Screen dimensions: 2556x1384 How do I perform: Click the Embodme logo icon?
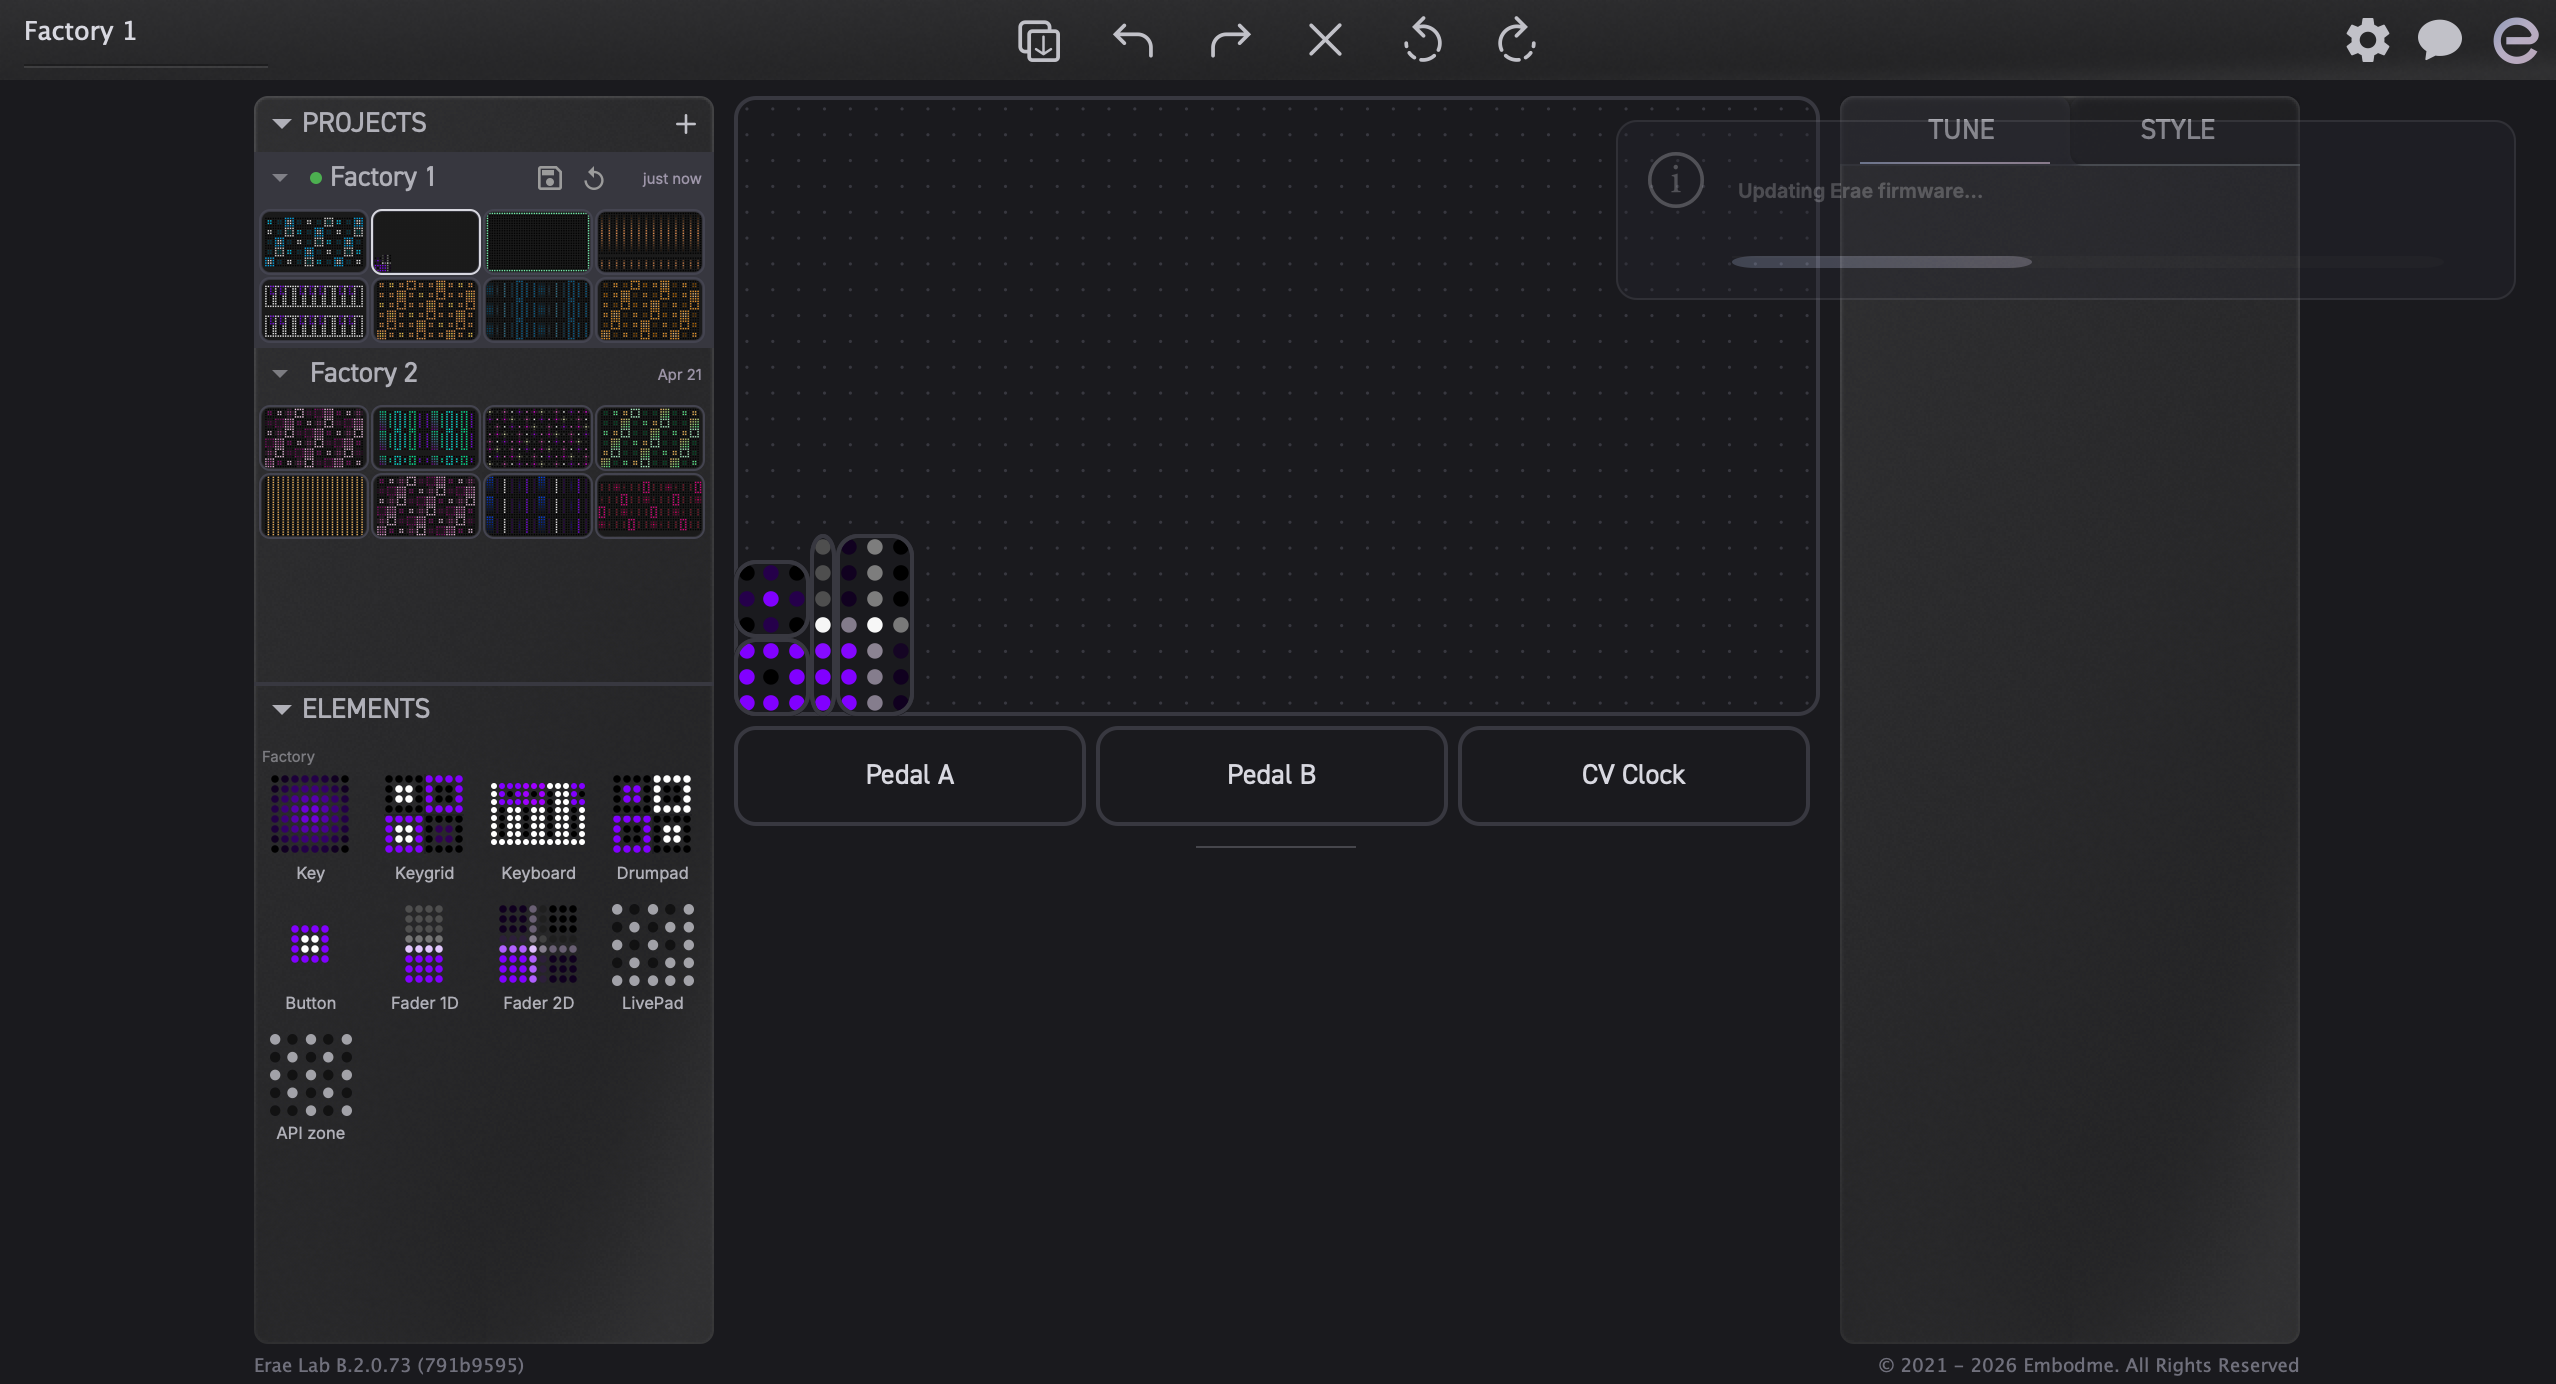2515,41
